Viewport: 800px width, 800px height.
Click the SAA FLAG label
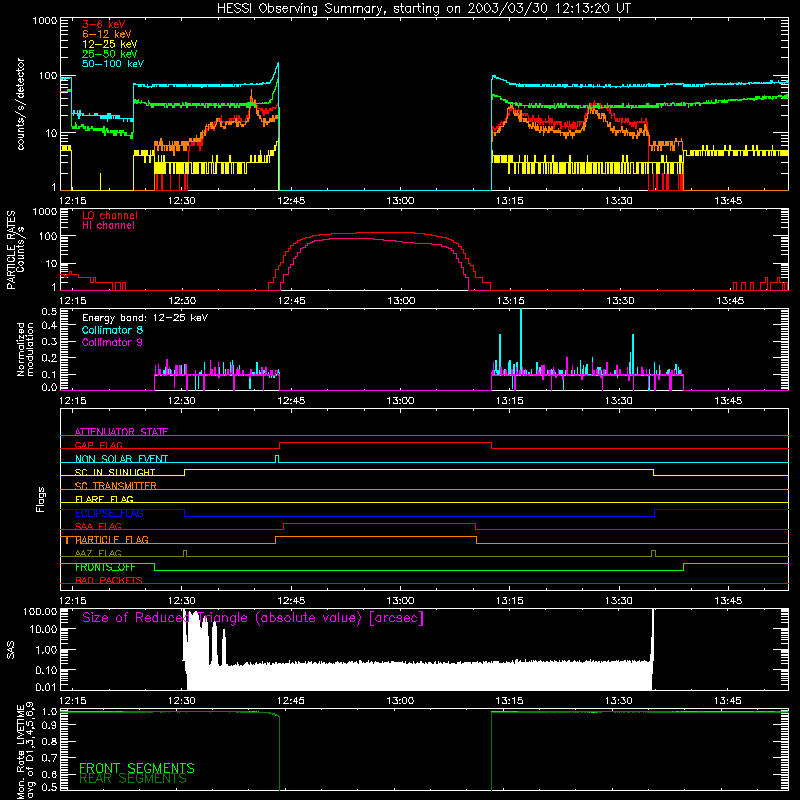(98, 526)
